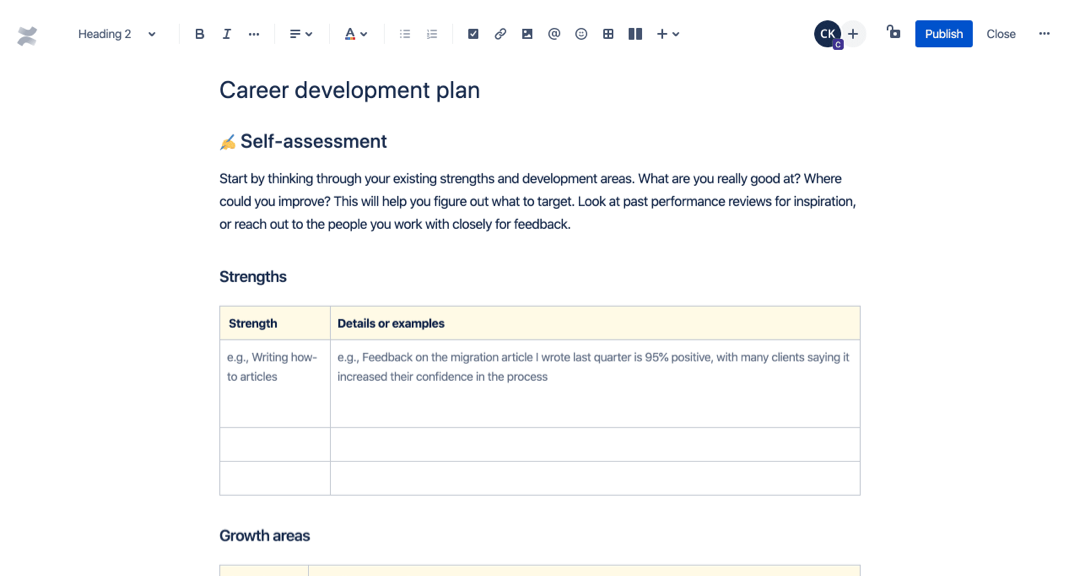Toggle a bulleted list
The image size is (1080, 576).
[x=404, y=33]
